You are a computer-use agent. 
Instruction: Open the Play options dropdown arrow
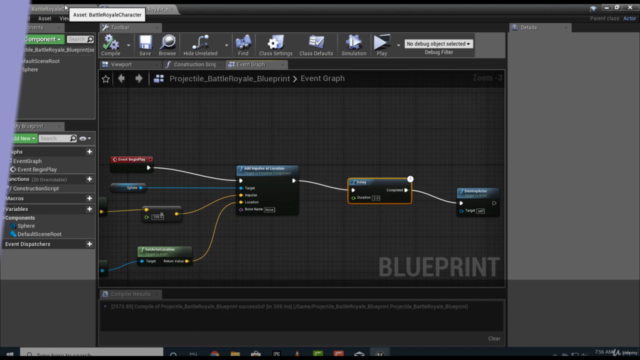(x=398, y=45)
